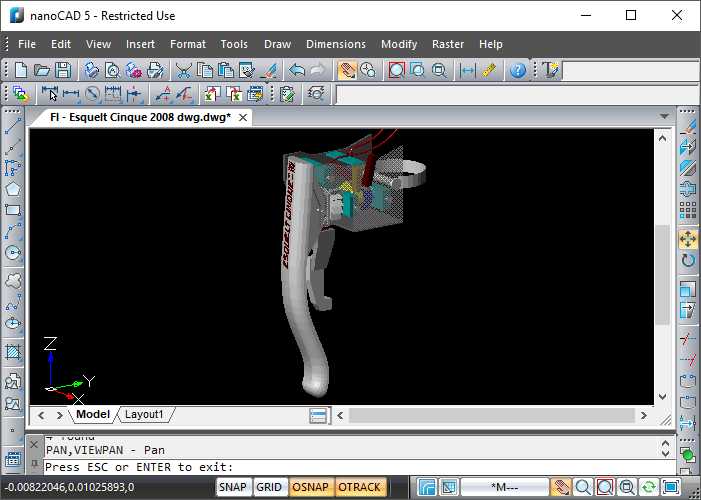Click the horizontal scrollbar under the viewport
701x500 pixels.
coord(490,415)
